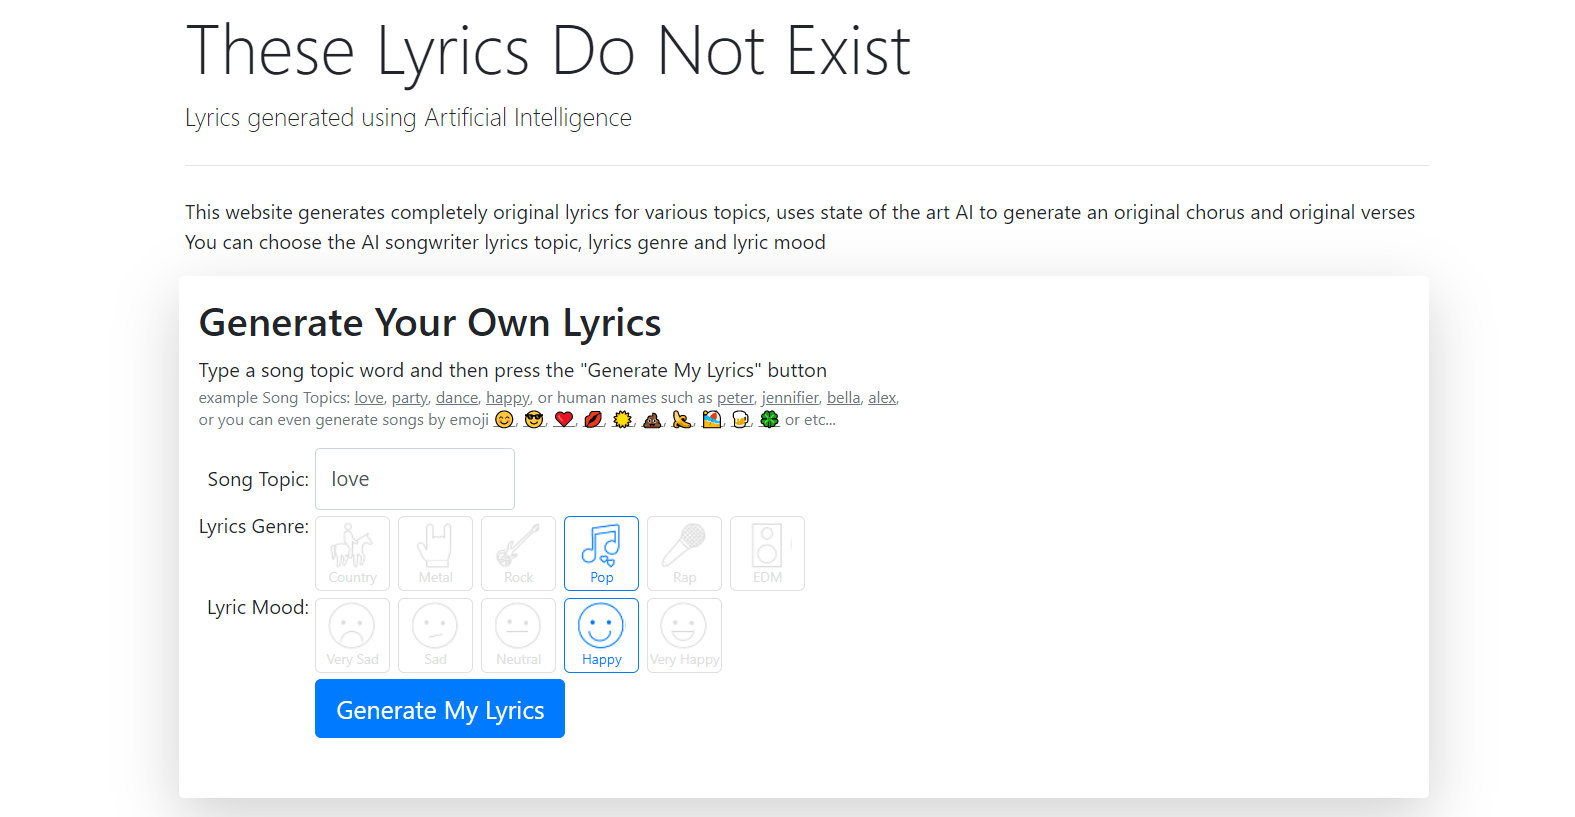Click 'Lyrics generated using Artificial Intelligence' subtitle
The width and height of the screenshot is (1575, 817).
tap(408, 118)
